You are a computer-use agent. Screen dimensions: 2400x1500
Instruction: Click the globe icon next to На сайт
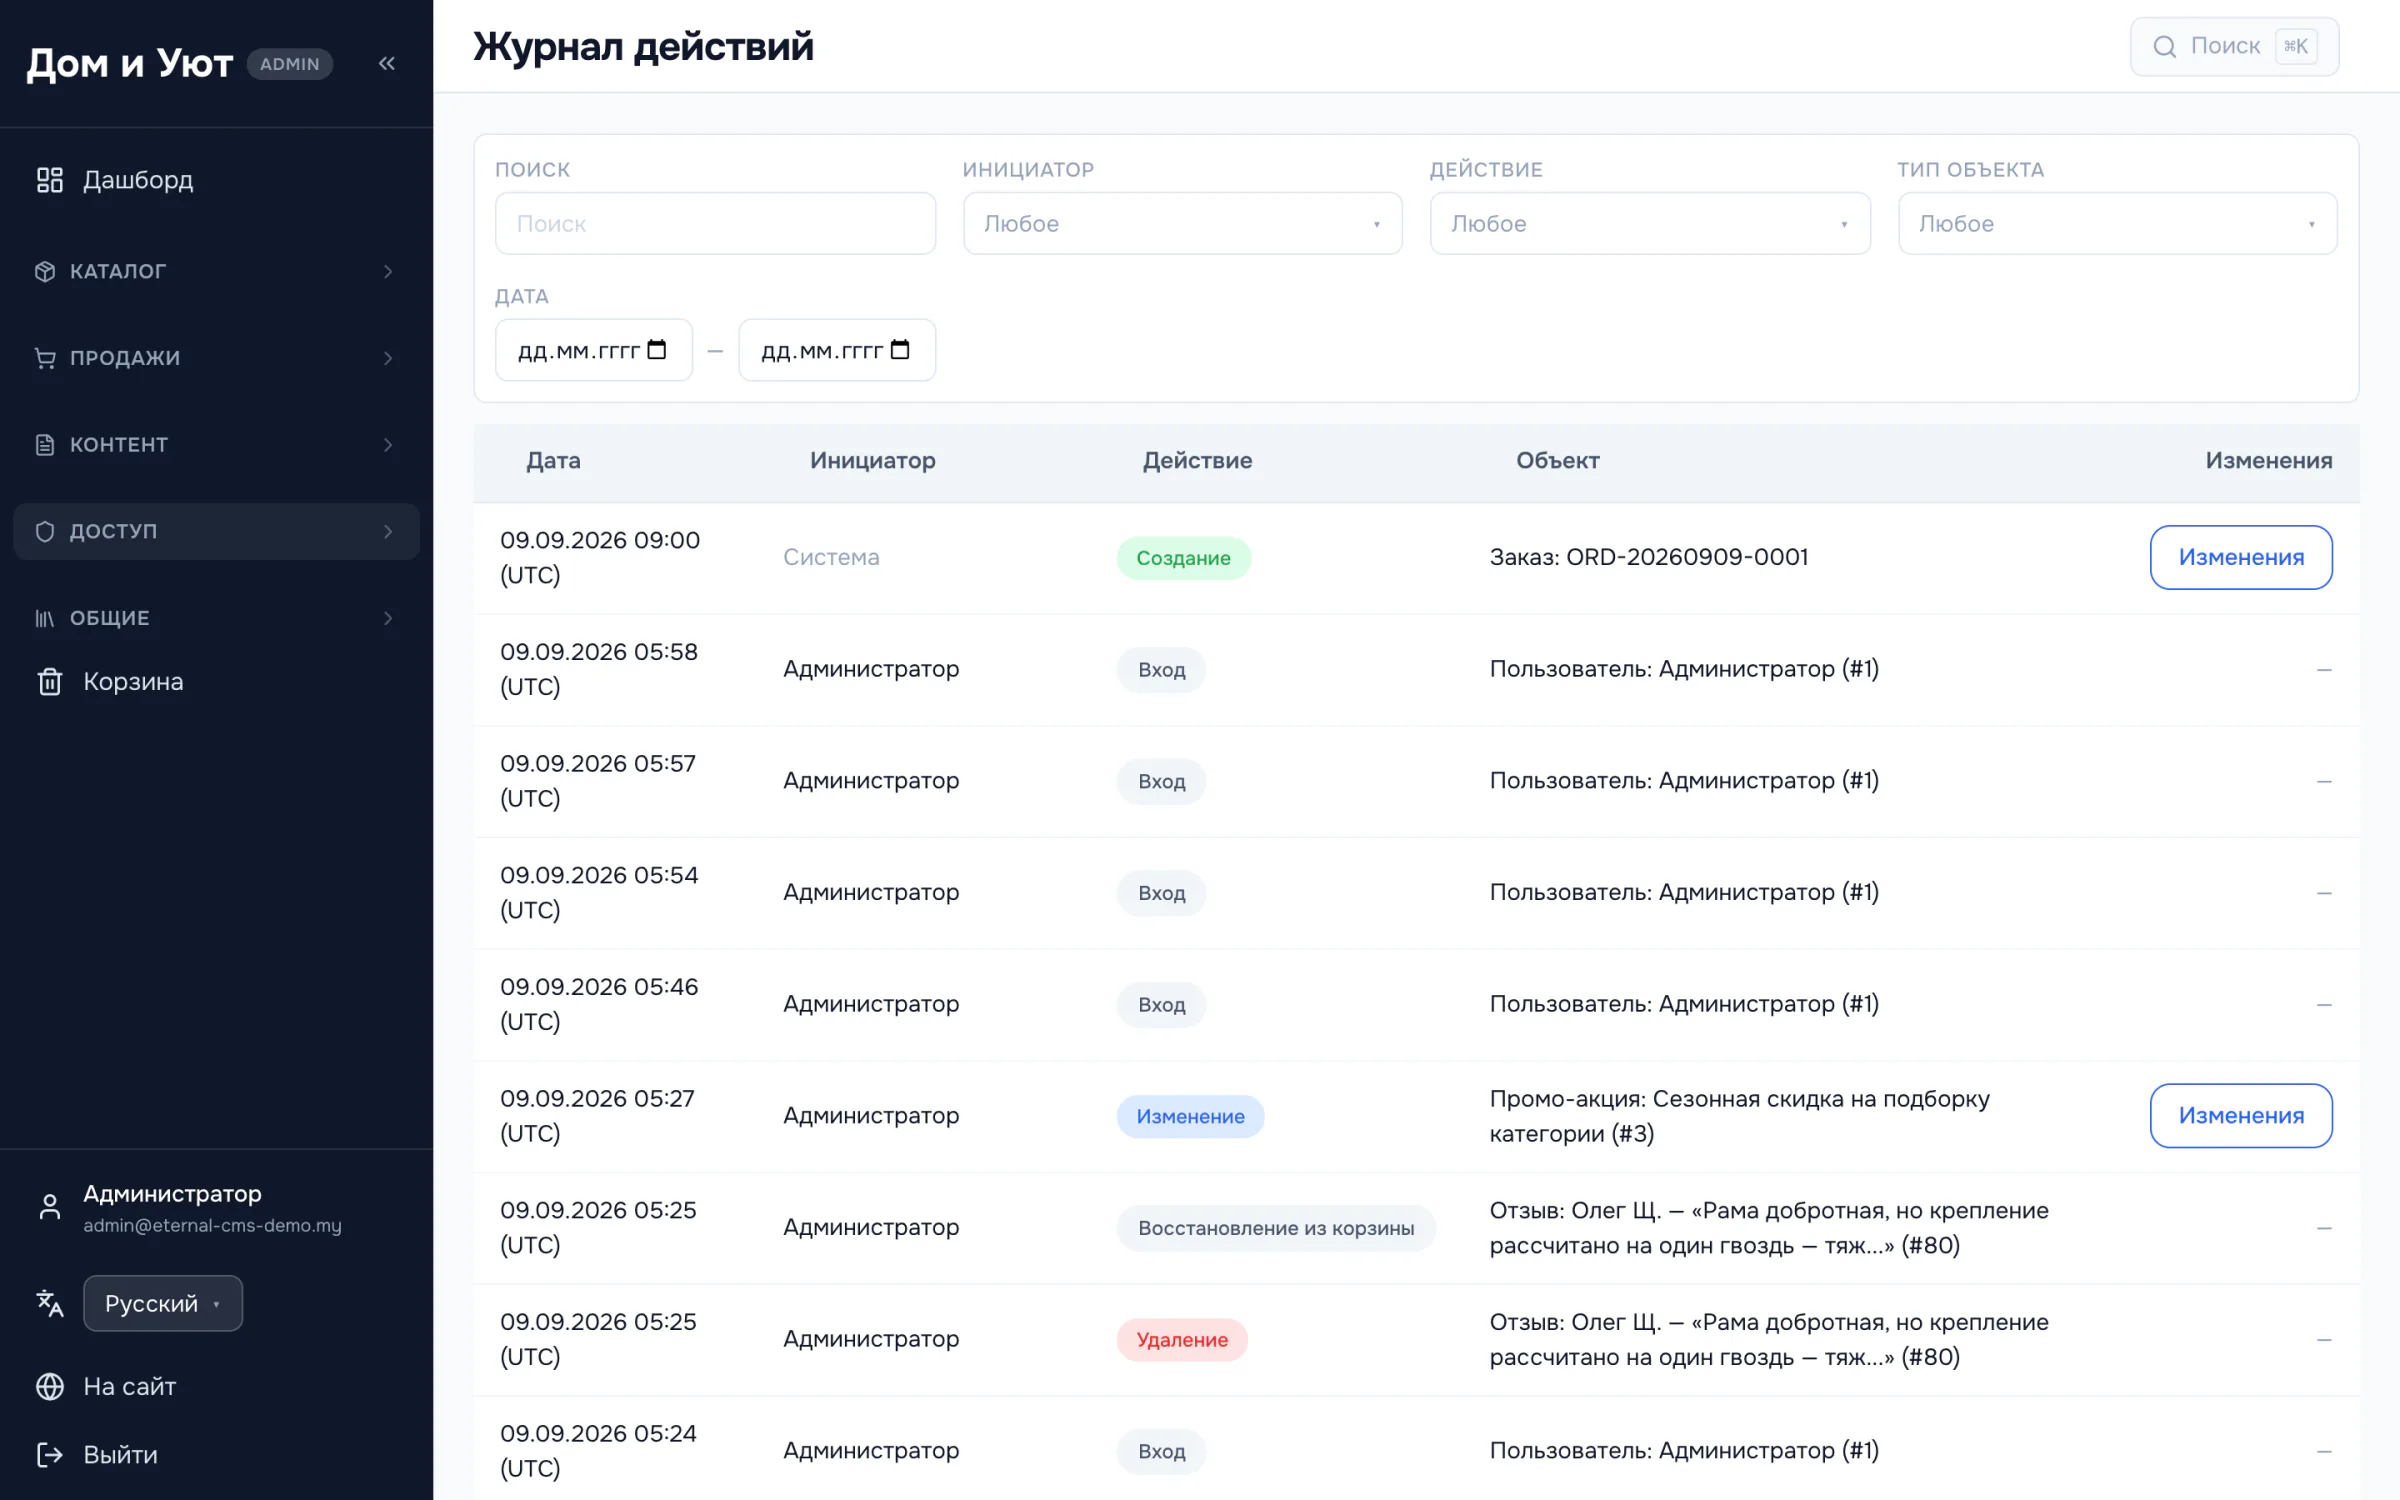point(49,1387)
